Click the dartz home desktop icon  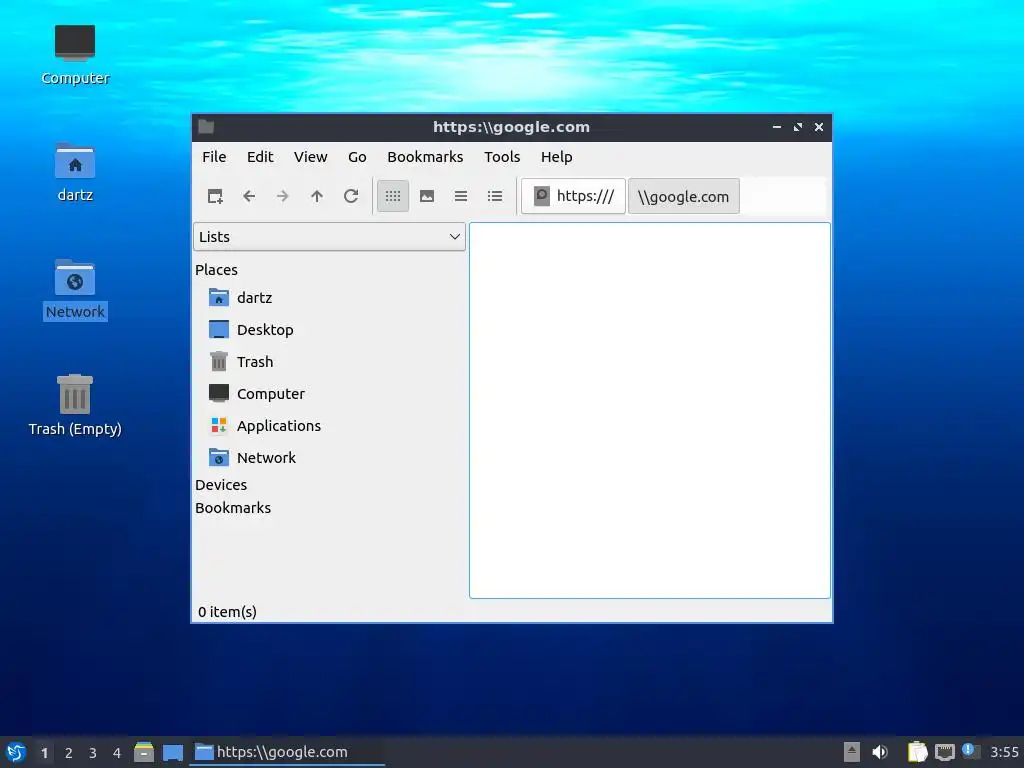[75, 172]
